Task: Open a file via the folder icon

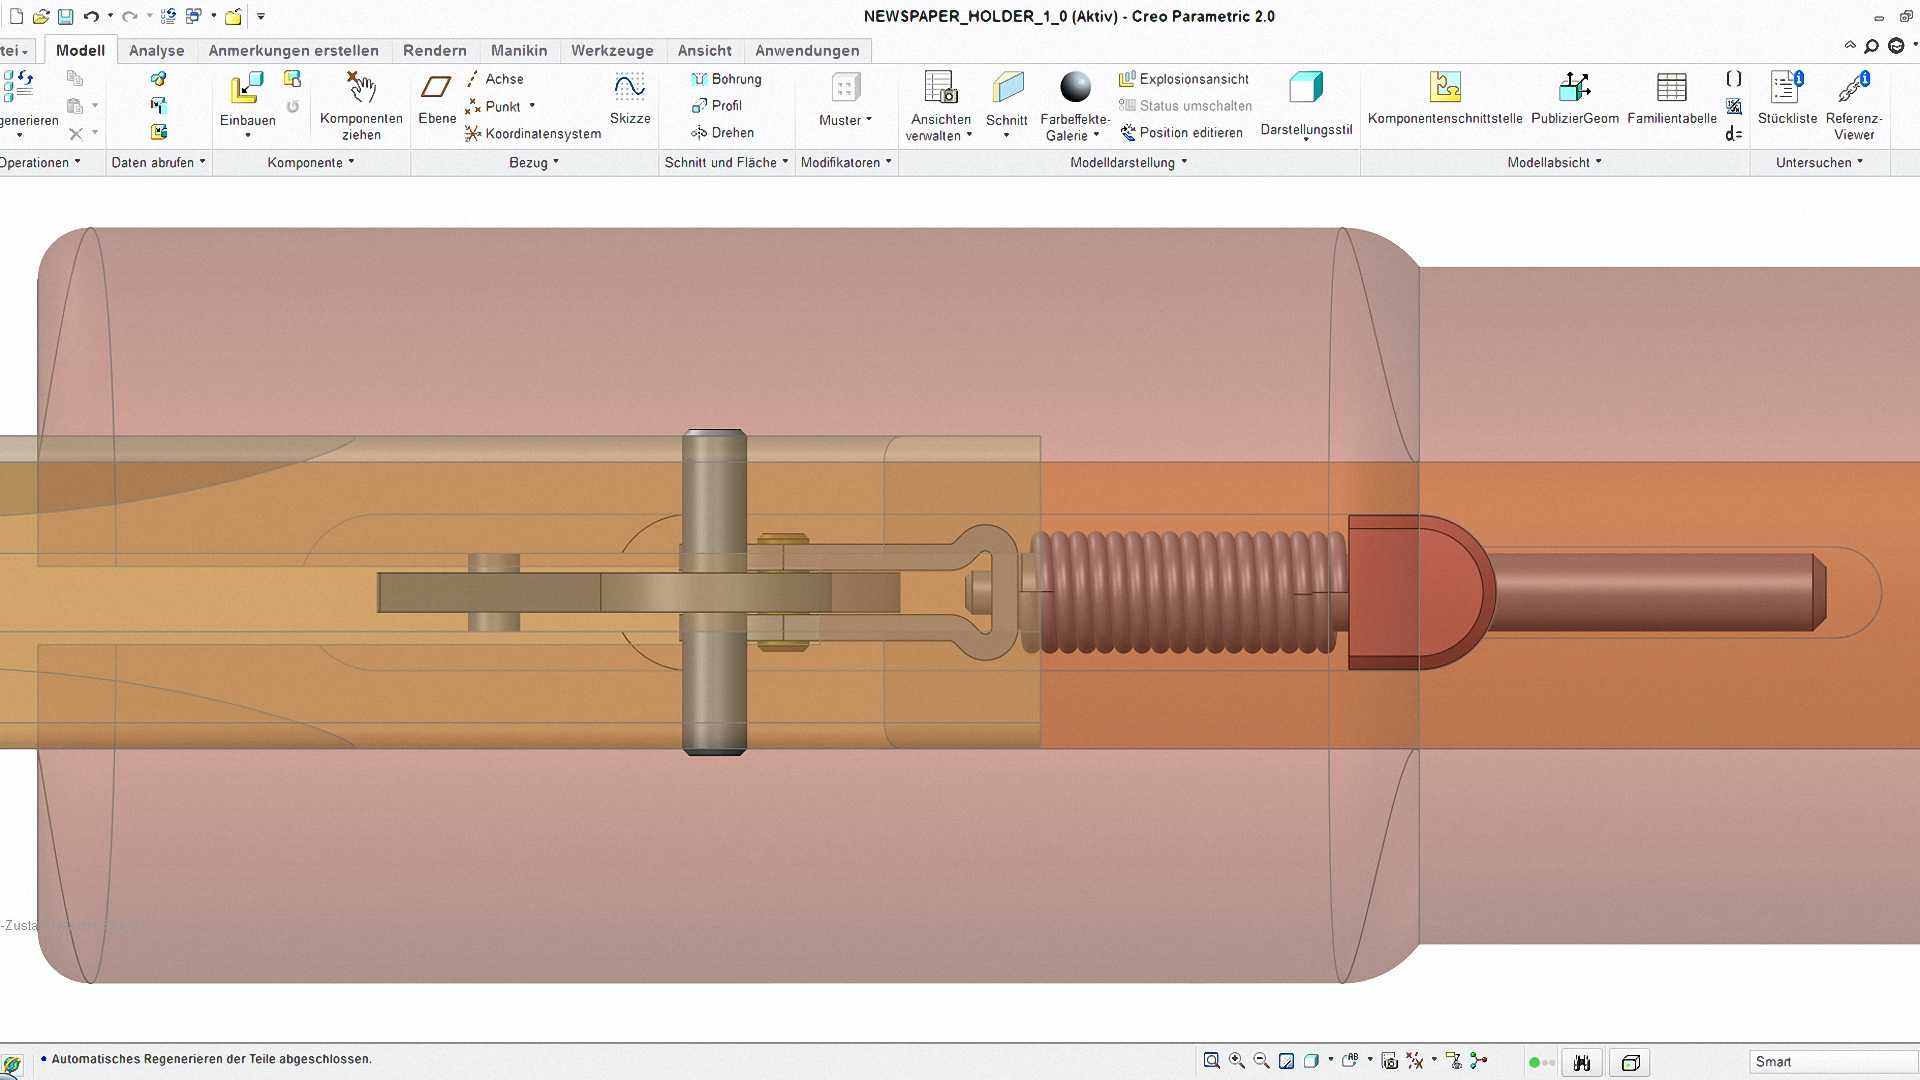Action: click(x=41, y=16)
